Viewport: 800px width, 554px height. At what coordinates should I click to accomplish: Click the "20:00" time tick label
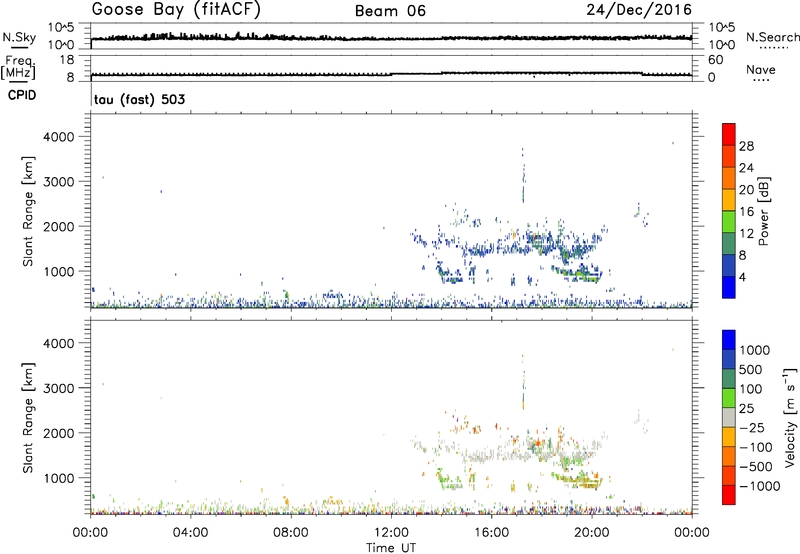click(x=592, y=533)
